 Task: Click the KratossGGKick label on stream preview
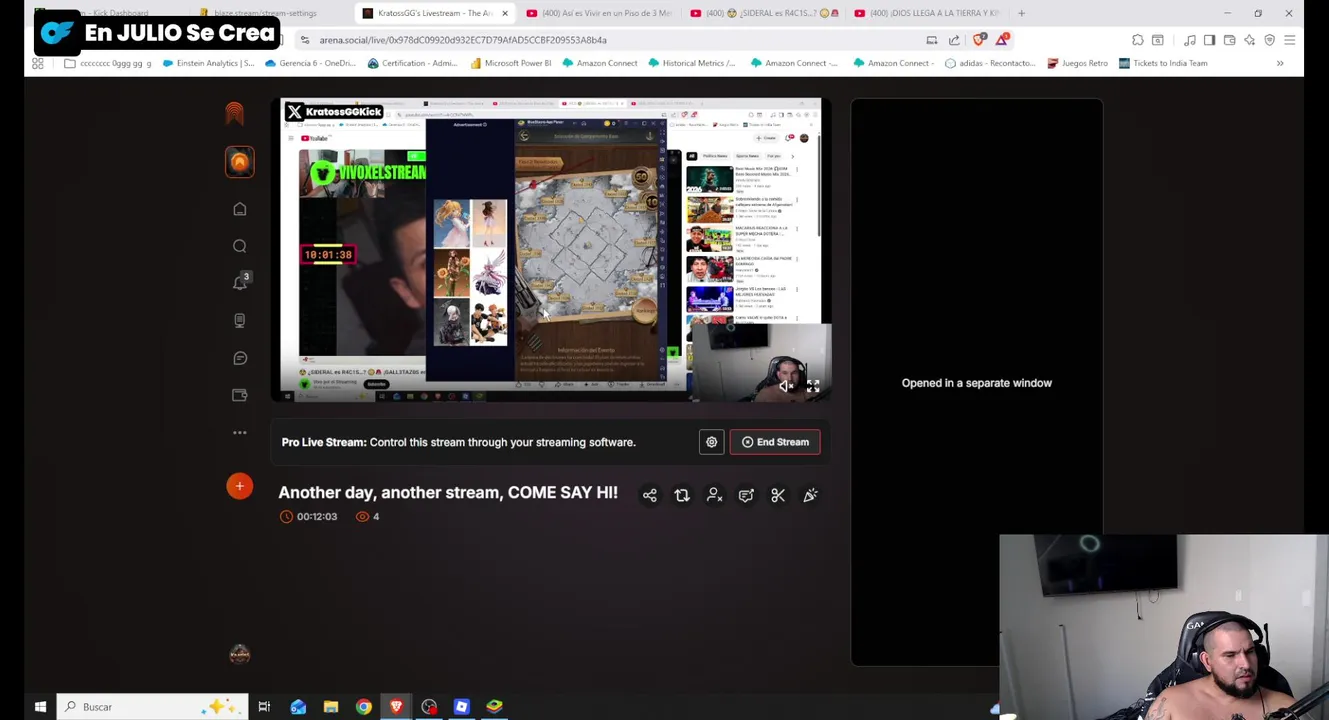(x=334, y=112)
